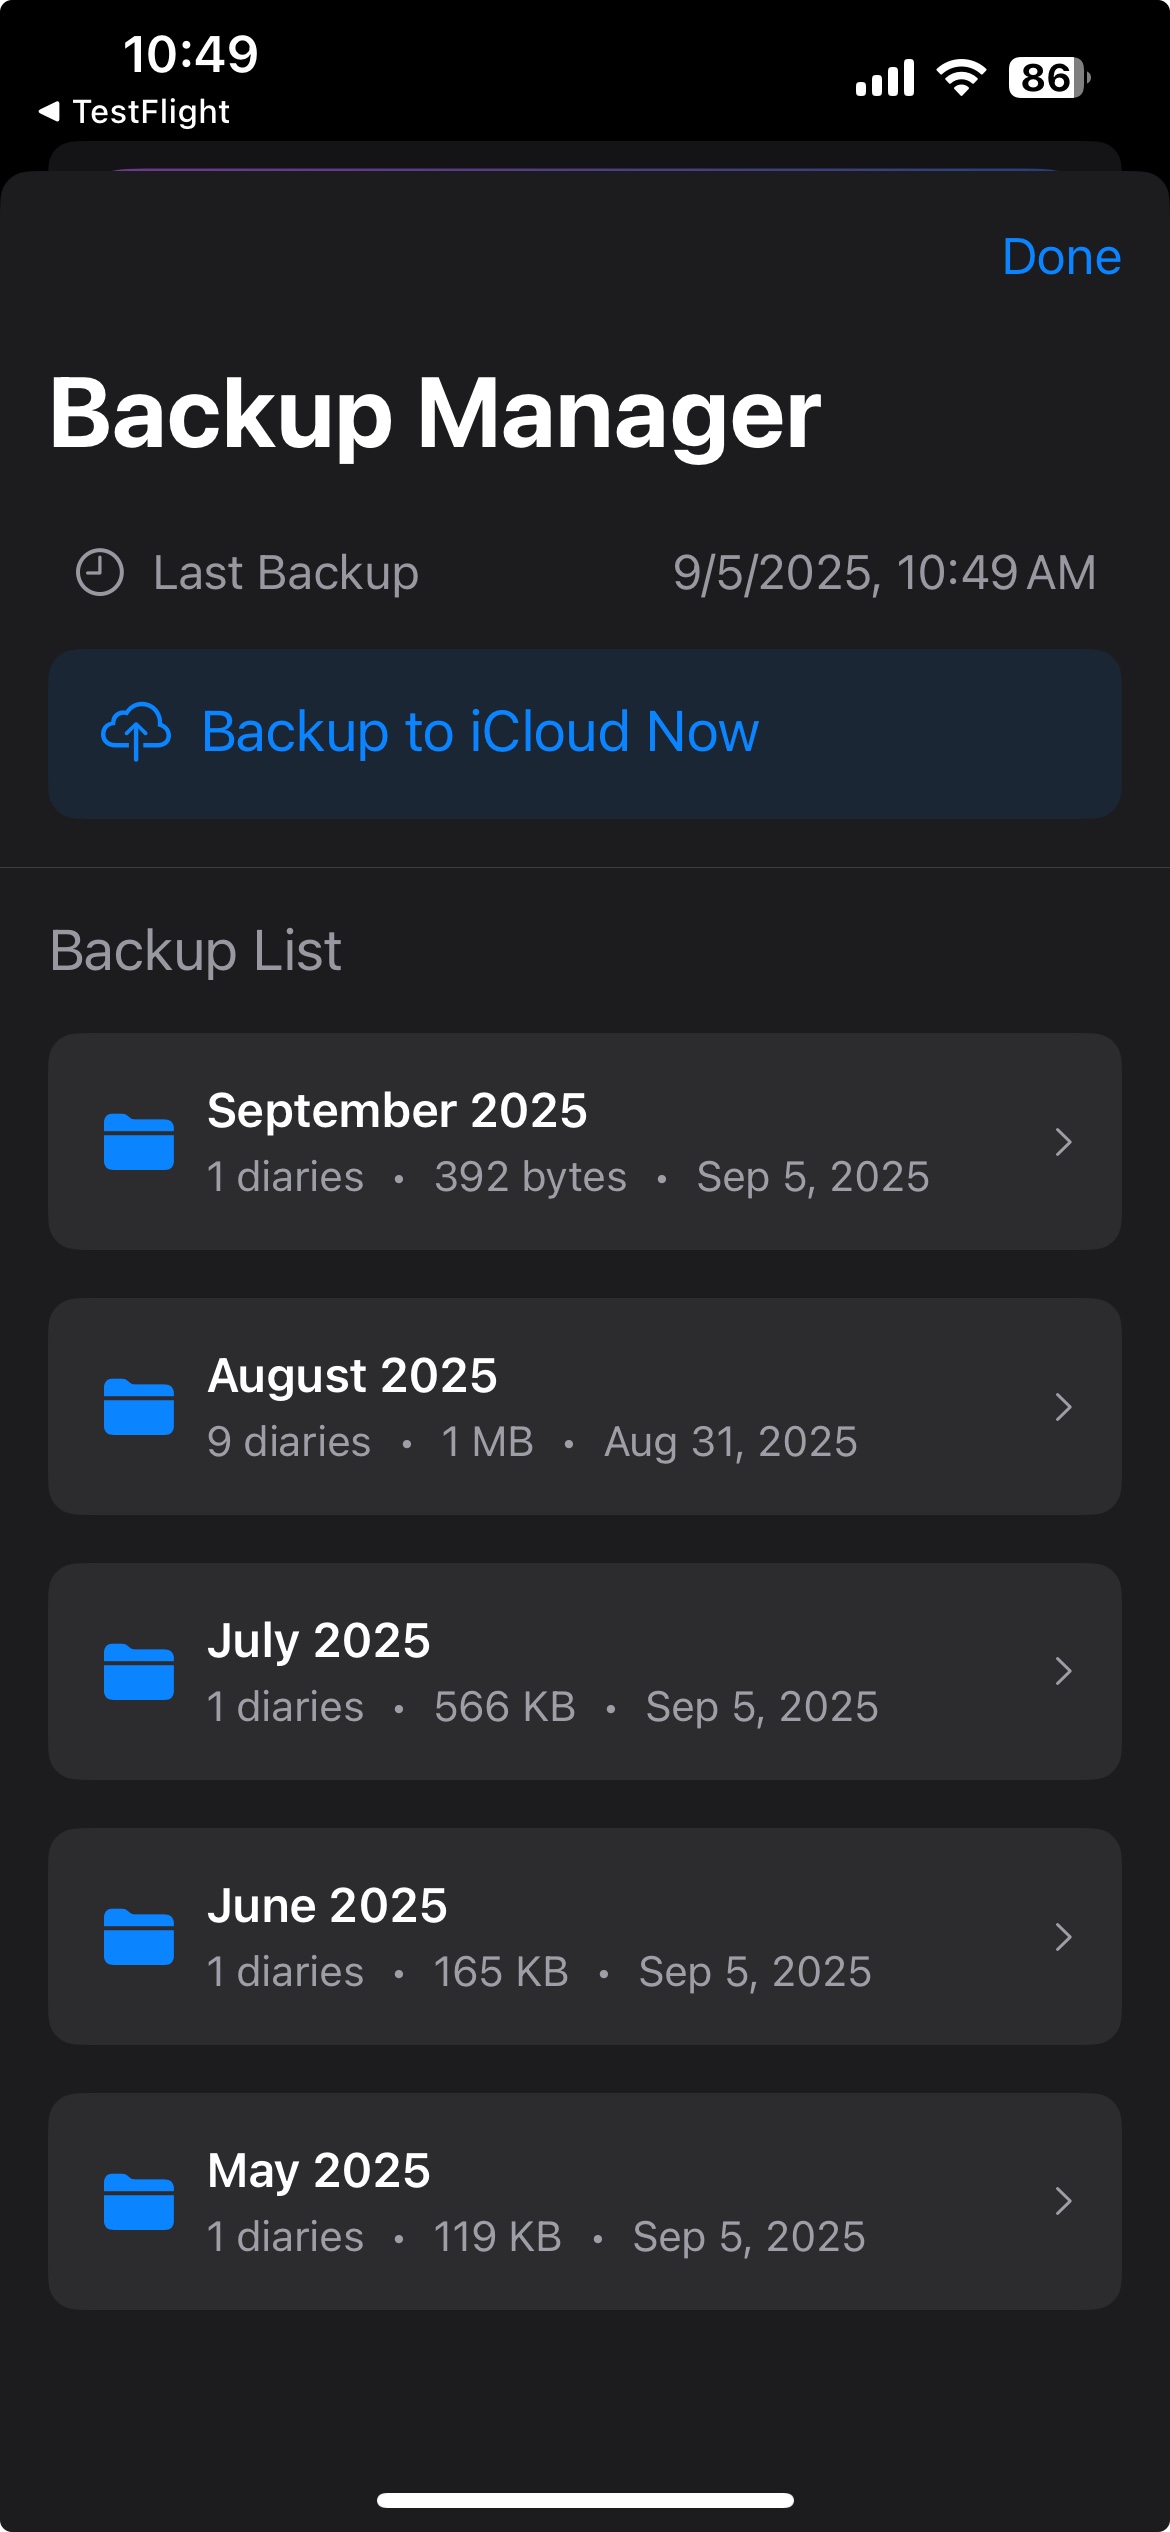Expand July 2025 backup chevron
This screenshot has width=1170, height=2532.
1063,1671
